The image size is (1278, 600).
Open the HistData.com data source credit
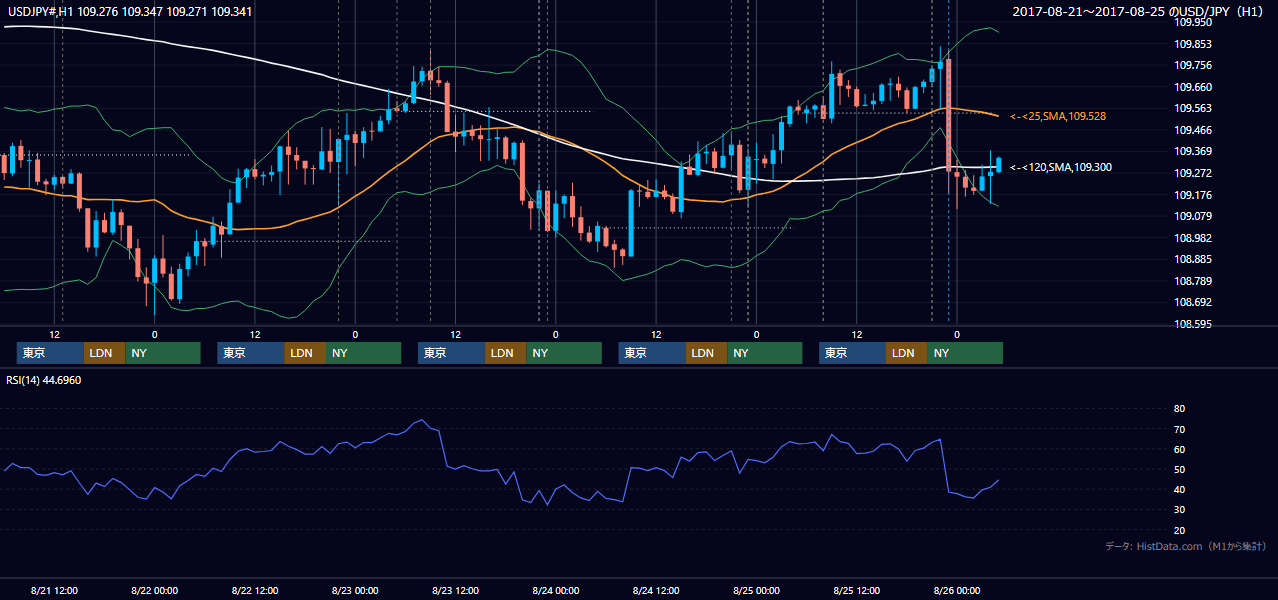pyautogui.click(x=1186, y=546)
